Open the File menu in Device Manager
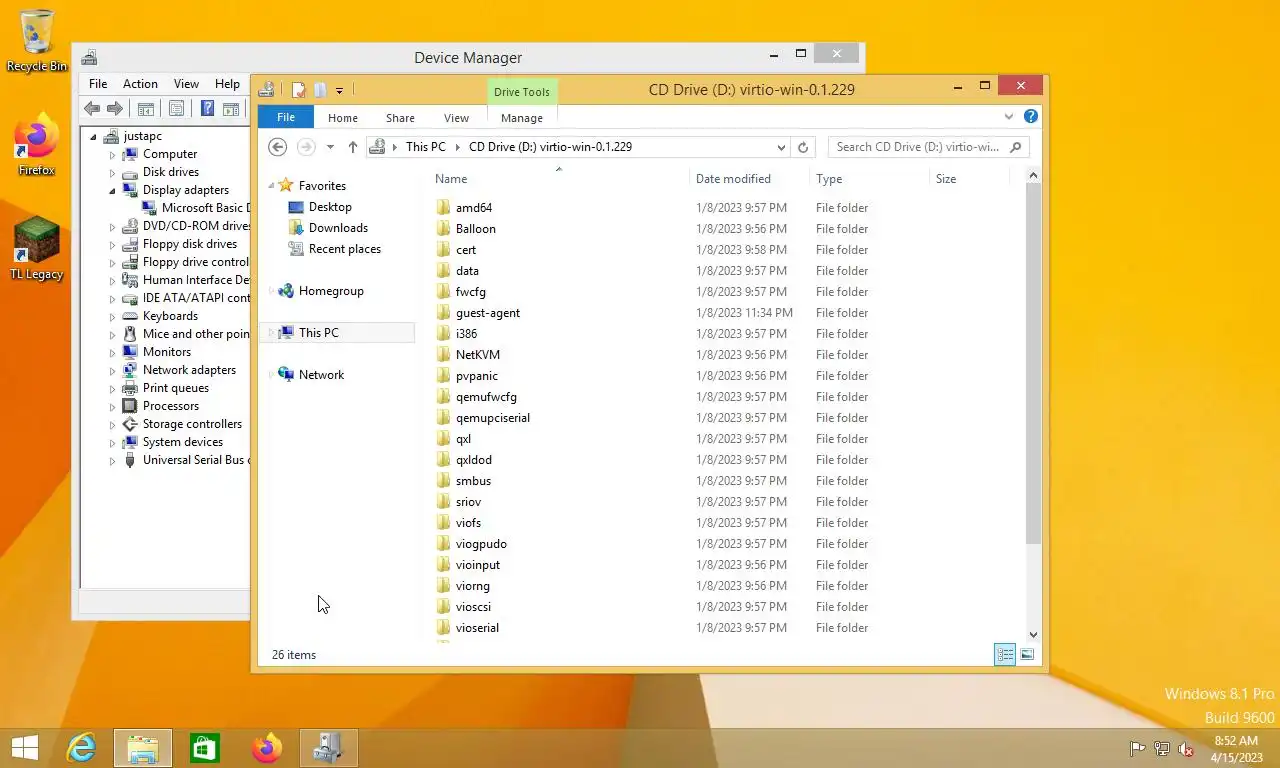 click(x=98, y=84)
